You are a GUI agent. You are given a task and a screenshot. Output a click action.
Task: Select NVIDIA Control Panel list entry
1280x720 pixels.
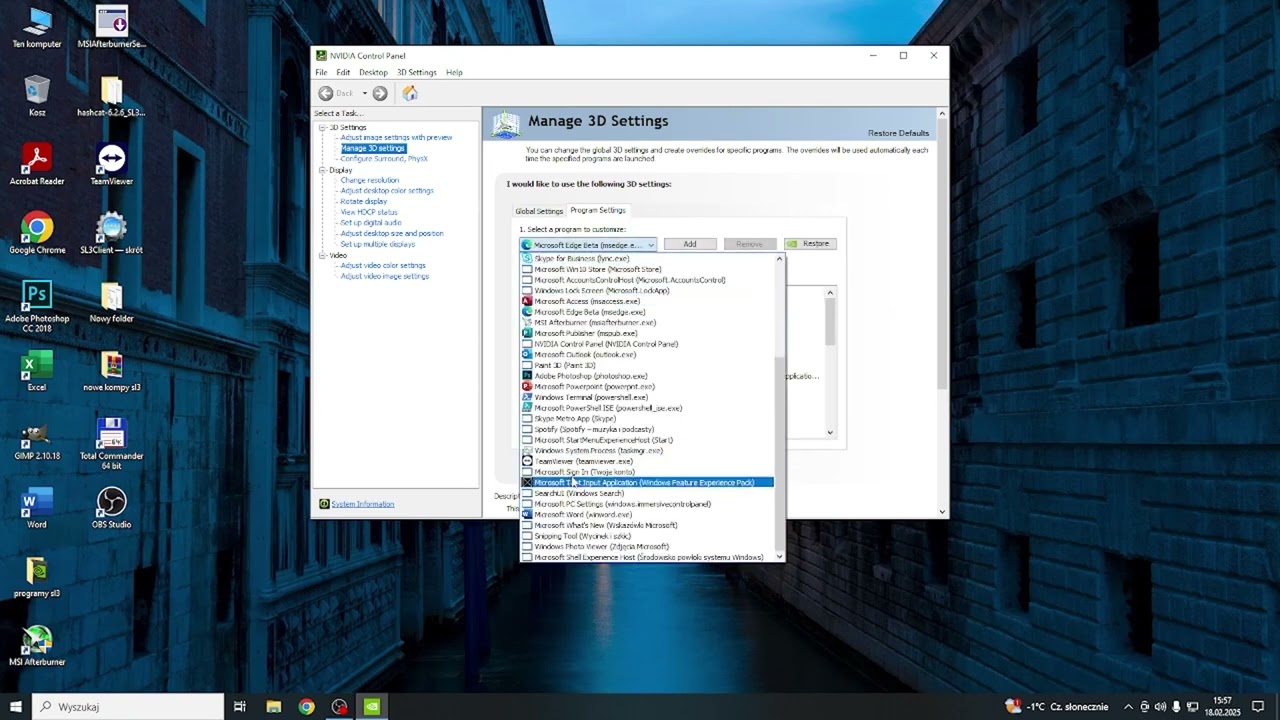[647, 344]
